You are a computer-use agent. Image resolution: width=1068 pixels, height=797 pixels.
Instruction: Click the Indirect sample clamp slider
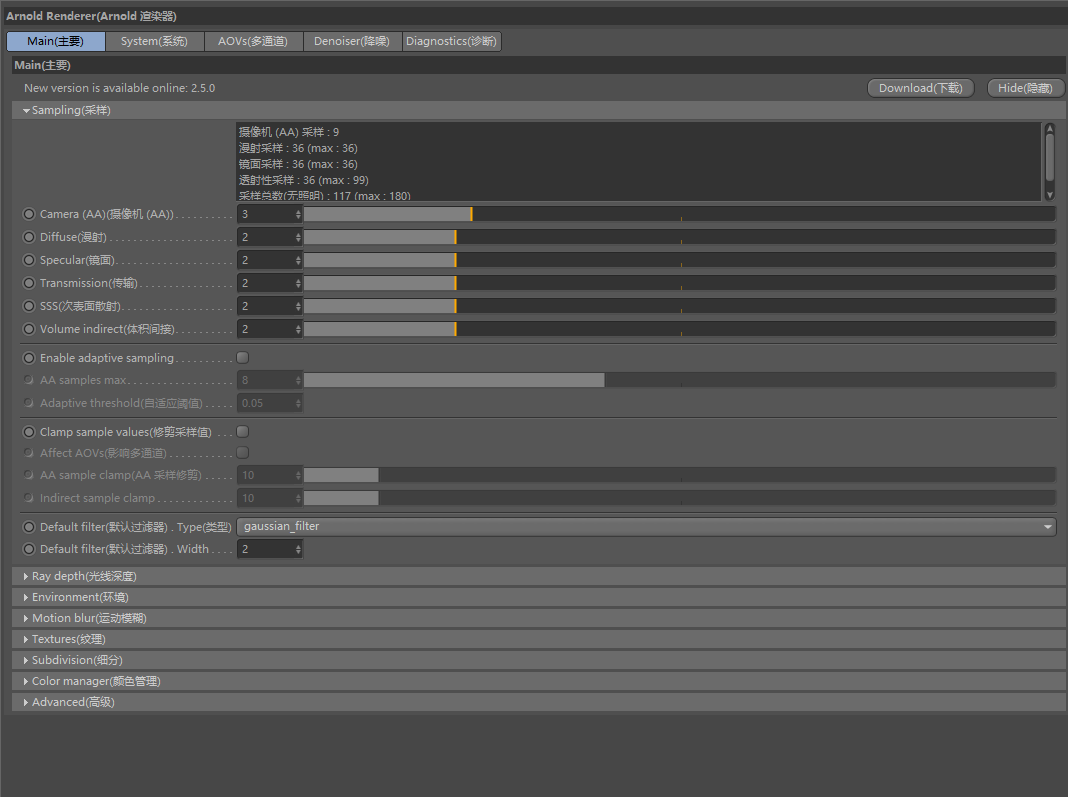point(680,498)
